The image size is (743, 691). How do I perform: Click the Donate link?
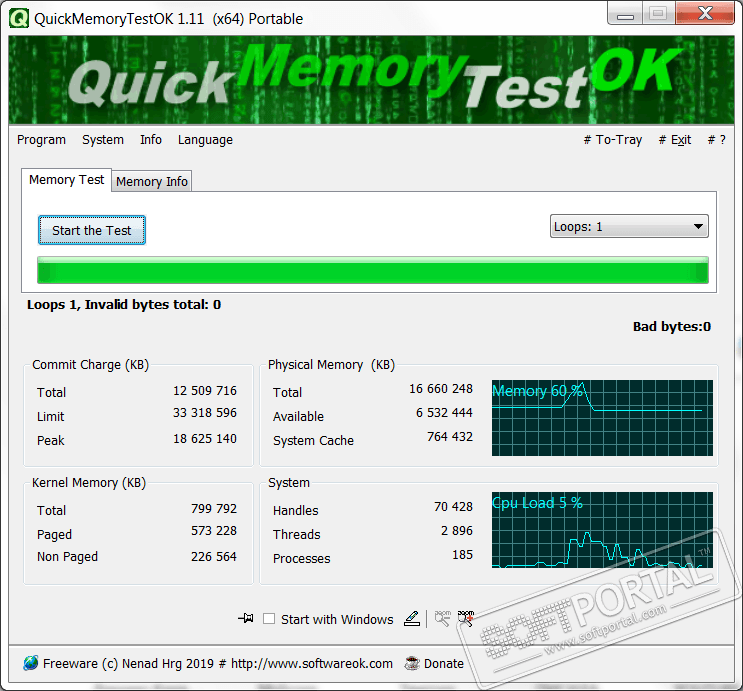[444, 663]
